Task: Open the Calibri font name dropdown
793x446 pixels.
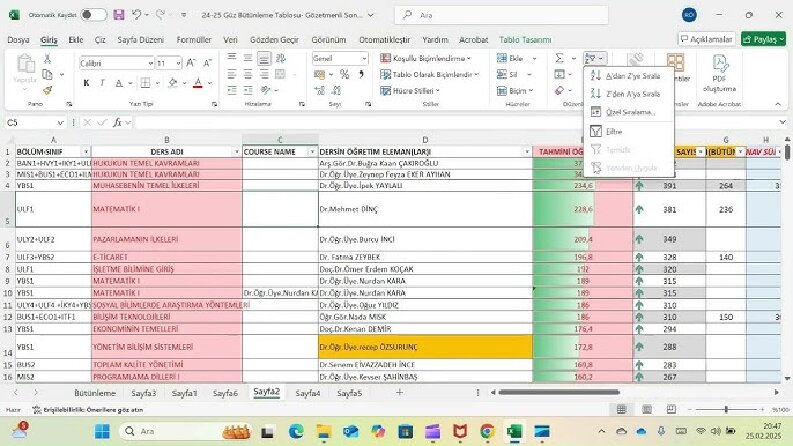Action: point(151,63)
